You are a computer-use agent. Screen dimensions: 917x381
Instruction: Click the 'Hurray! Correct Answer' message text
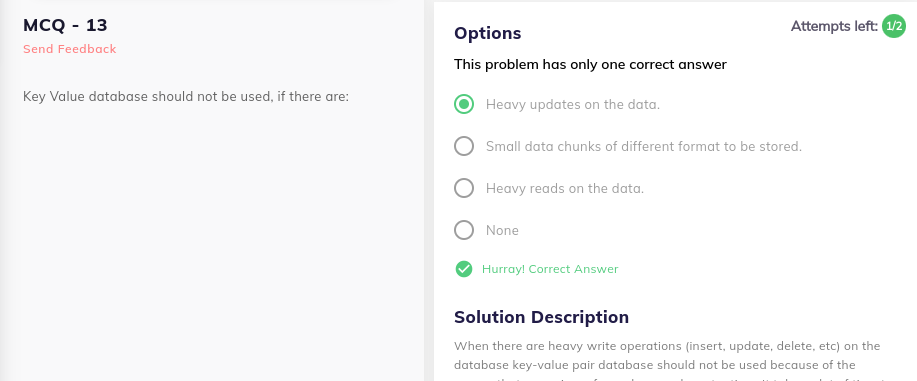tap(550, 269)
